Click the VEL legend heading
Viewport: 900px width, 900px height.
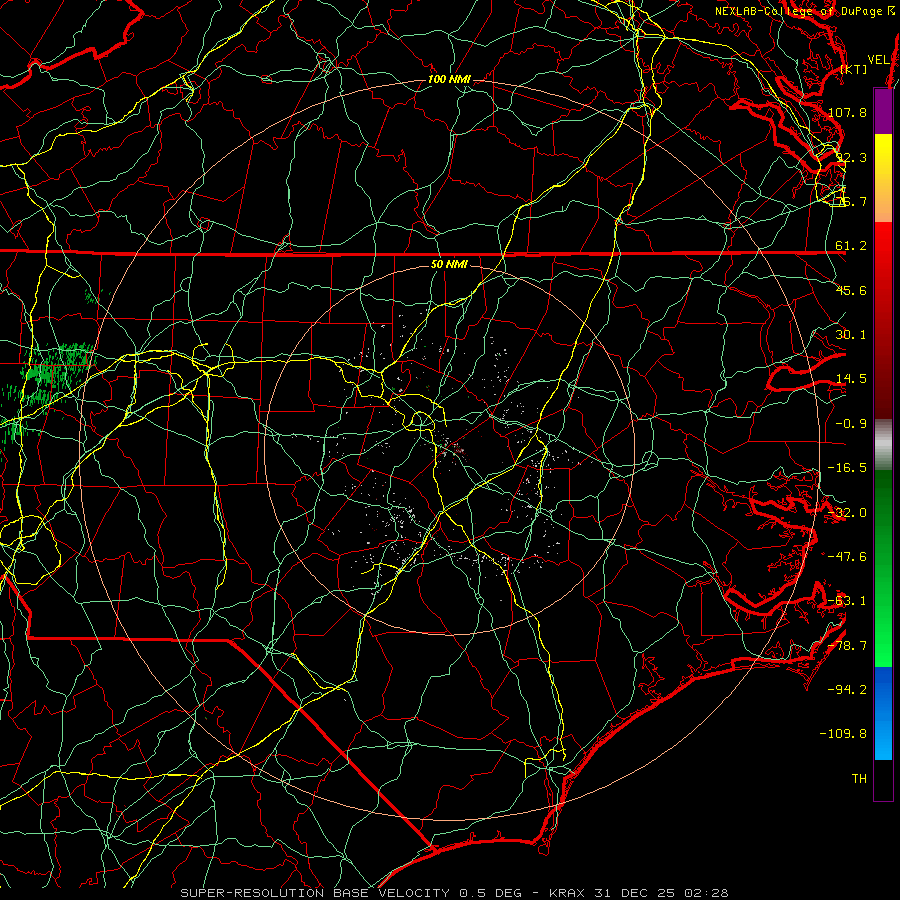click(878, 60)
